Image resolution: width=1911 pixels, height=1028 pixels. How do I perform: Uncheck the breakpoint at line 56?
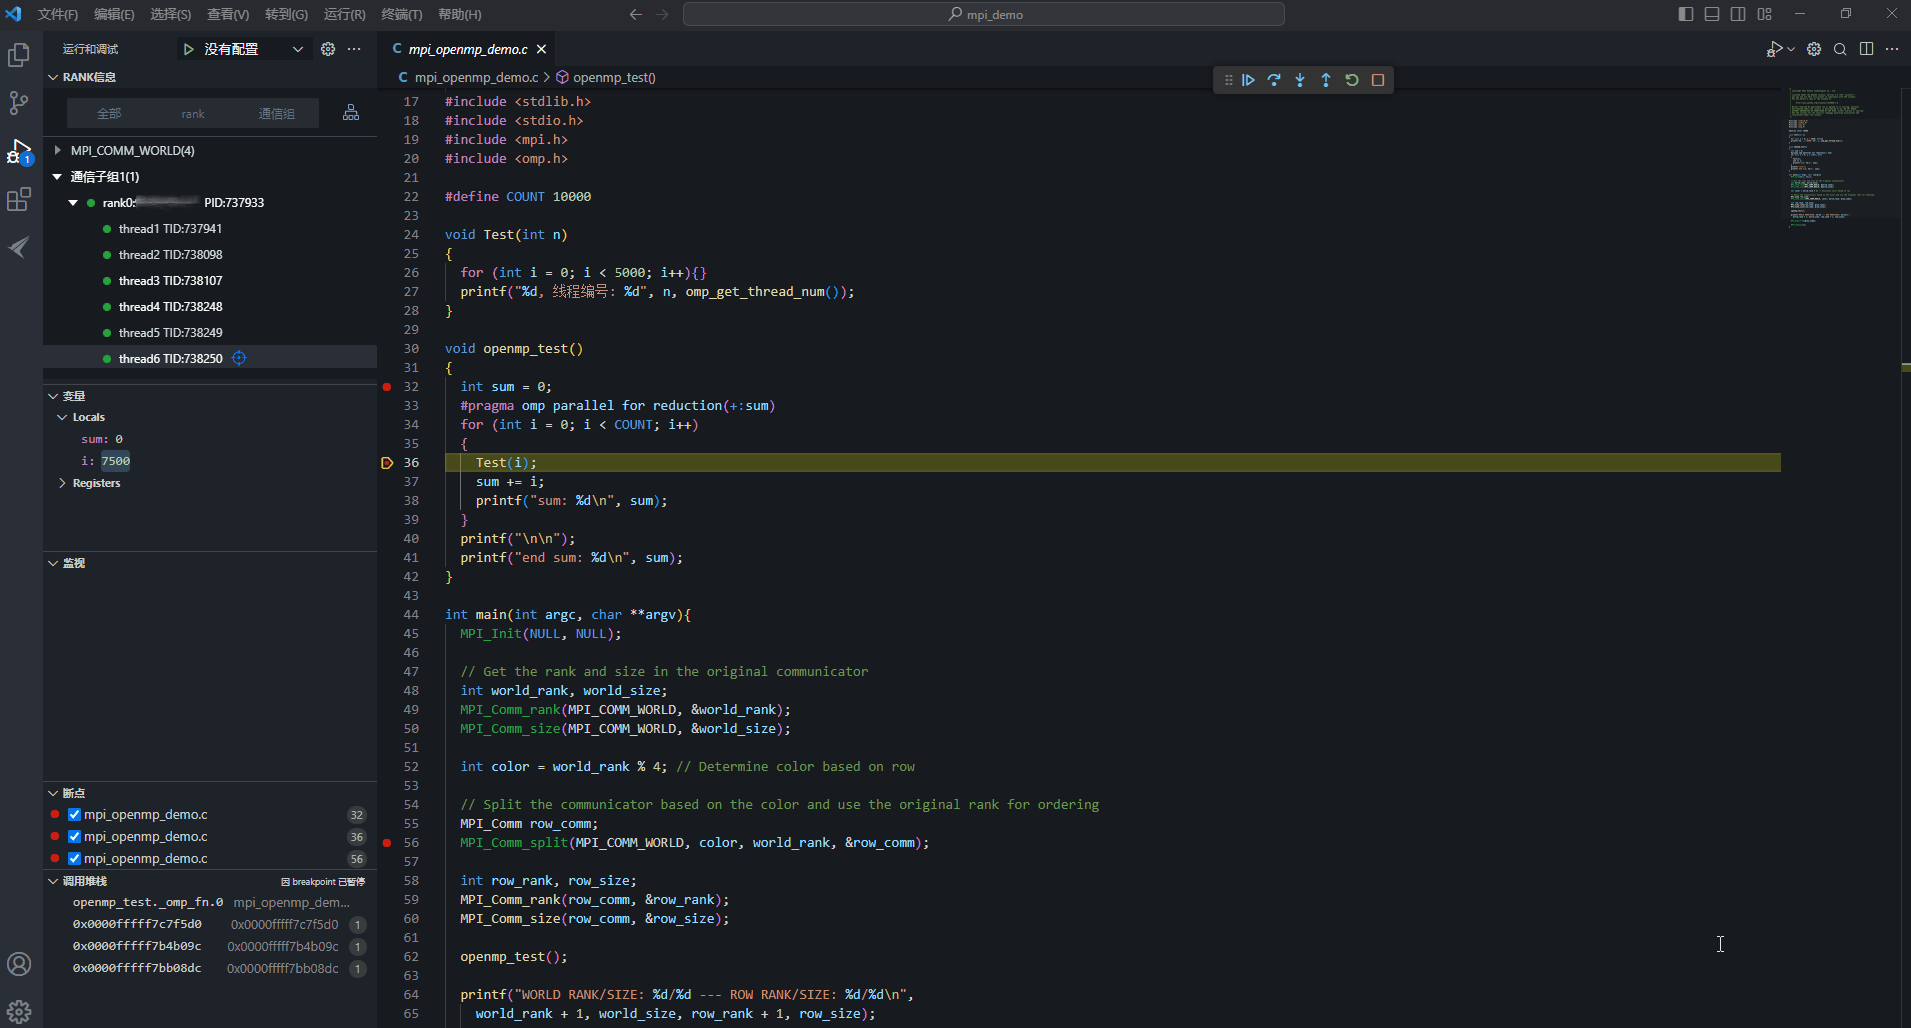tap(74, 859)
